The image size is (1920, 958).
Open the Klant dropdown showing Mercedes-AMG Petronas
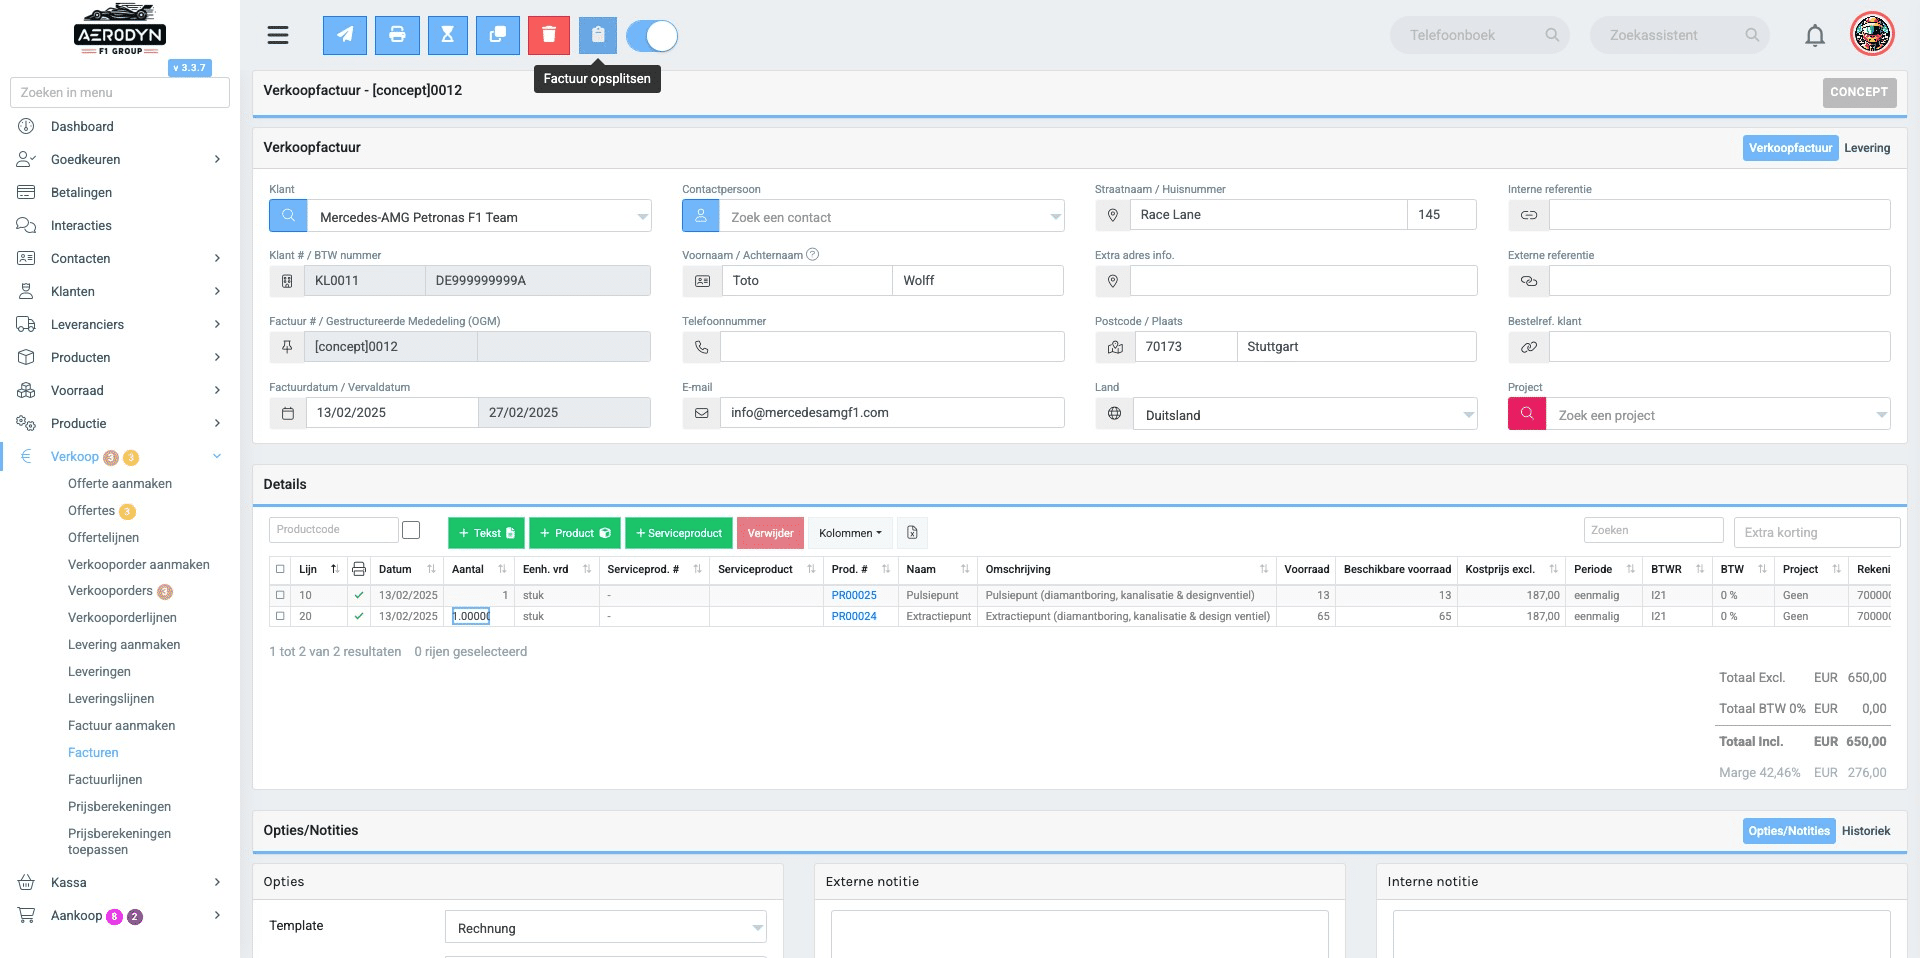pyautogui.click(x=480, y=217)
